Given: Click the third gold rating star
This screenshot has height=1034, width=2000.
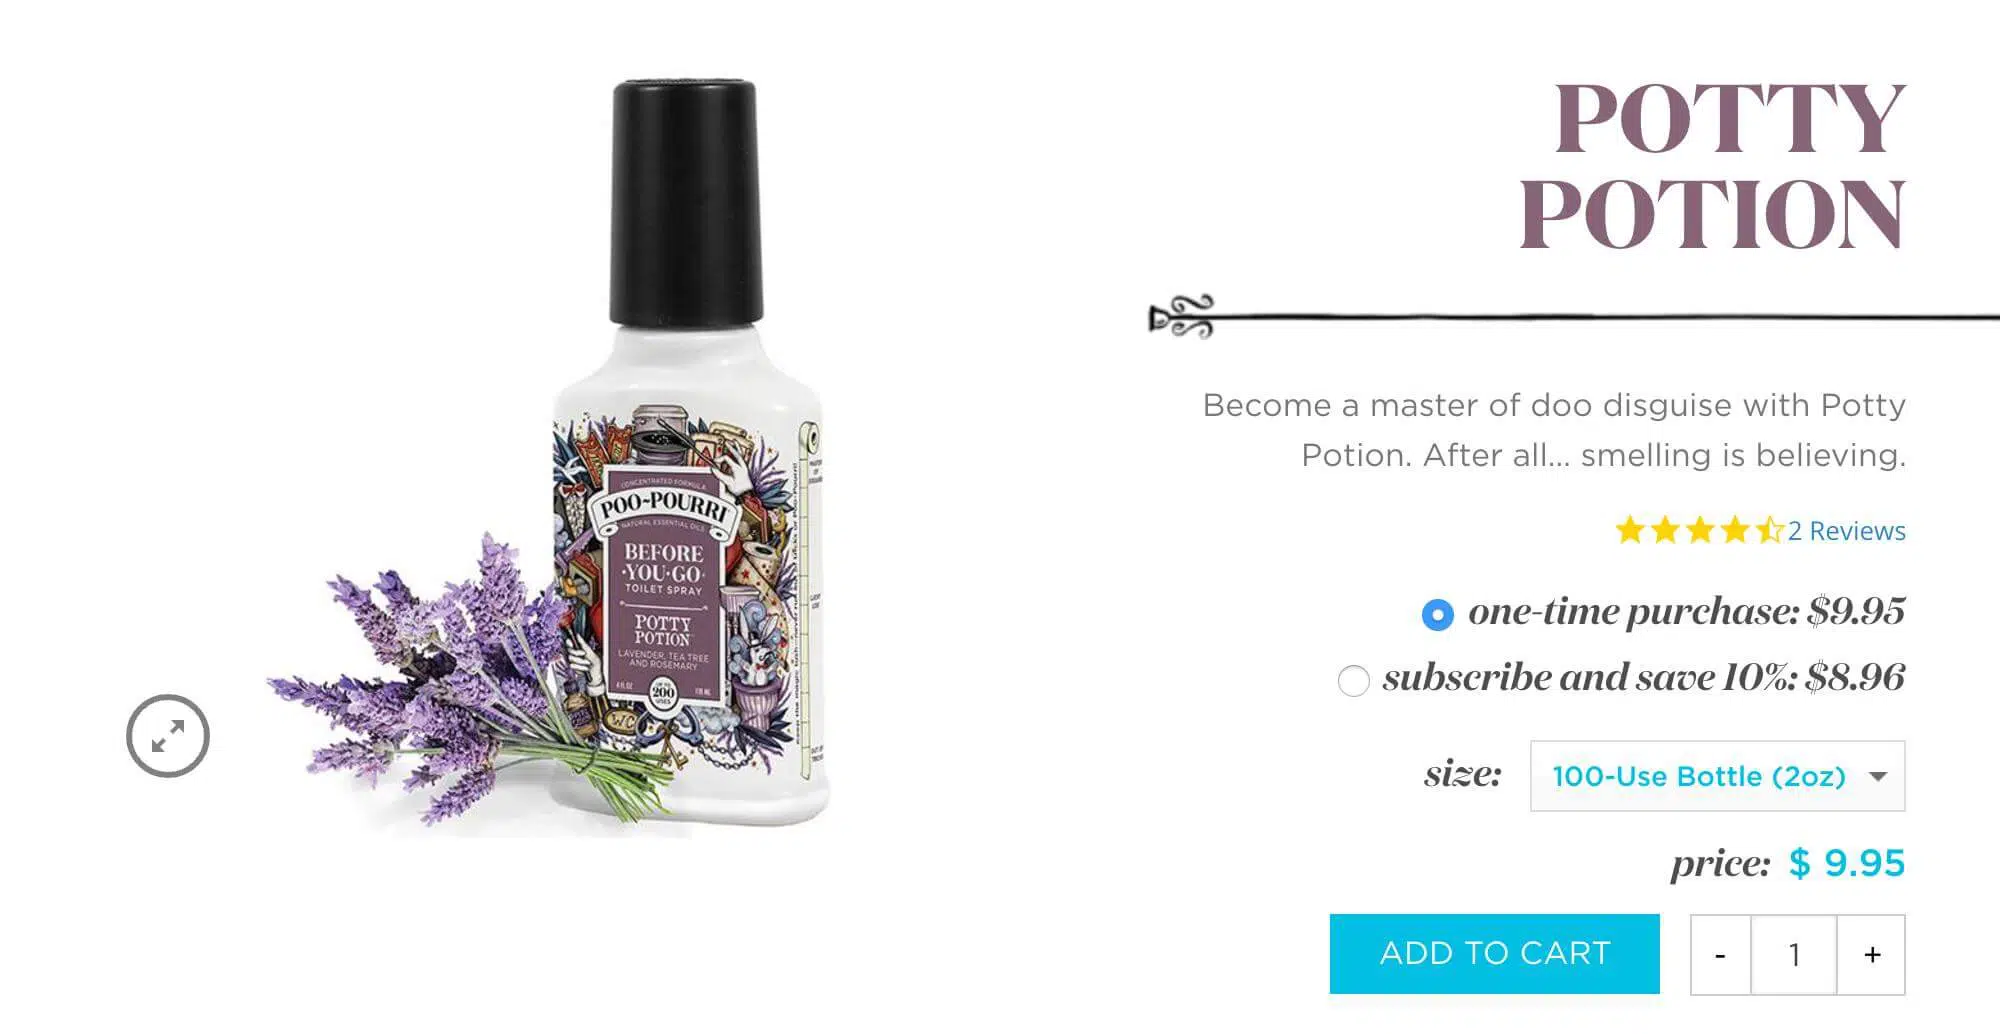Looking at the screenshot, I should coord(1700,530).
